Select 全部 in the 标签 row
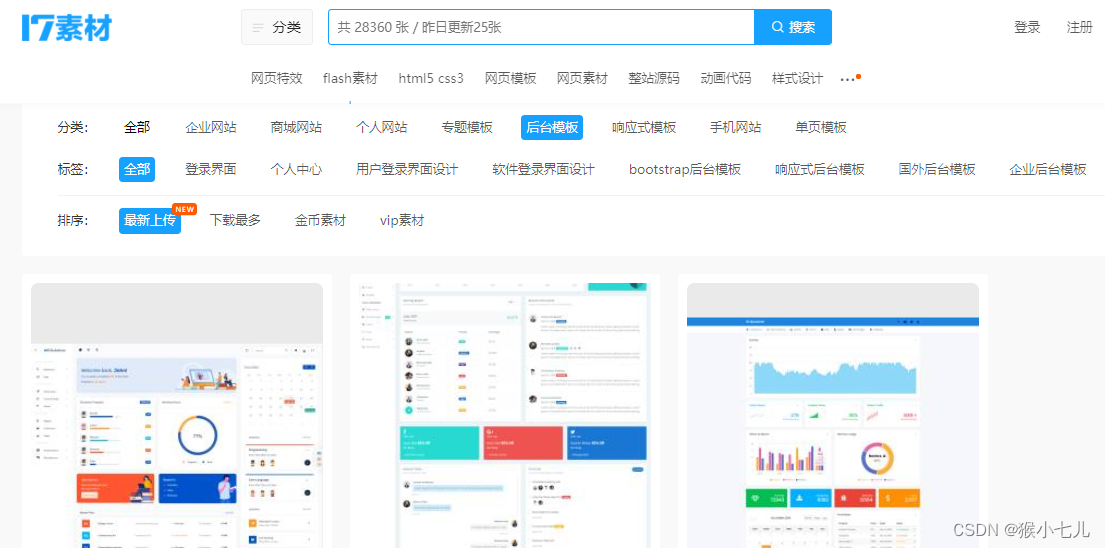 pyautogui.click(x=137, y=170)
